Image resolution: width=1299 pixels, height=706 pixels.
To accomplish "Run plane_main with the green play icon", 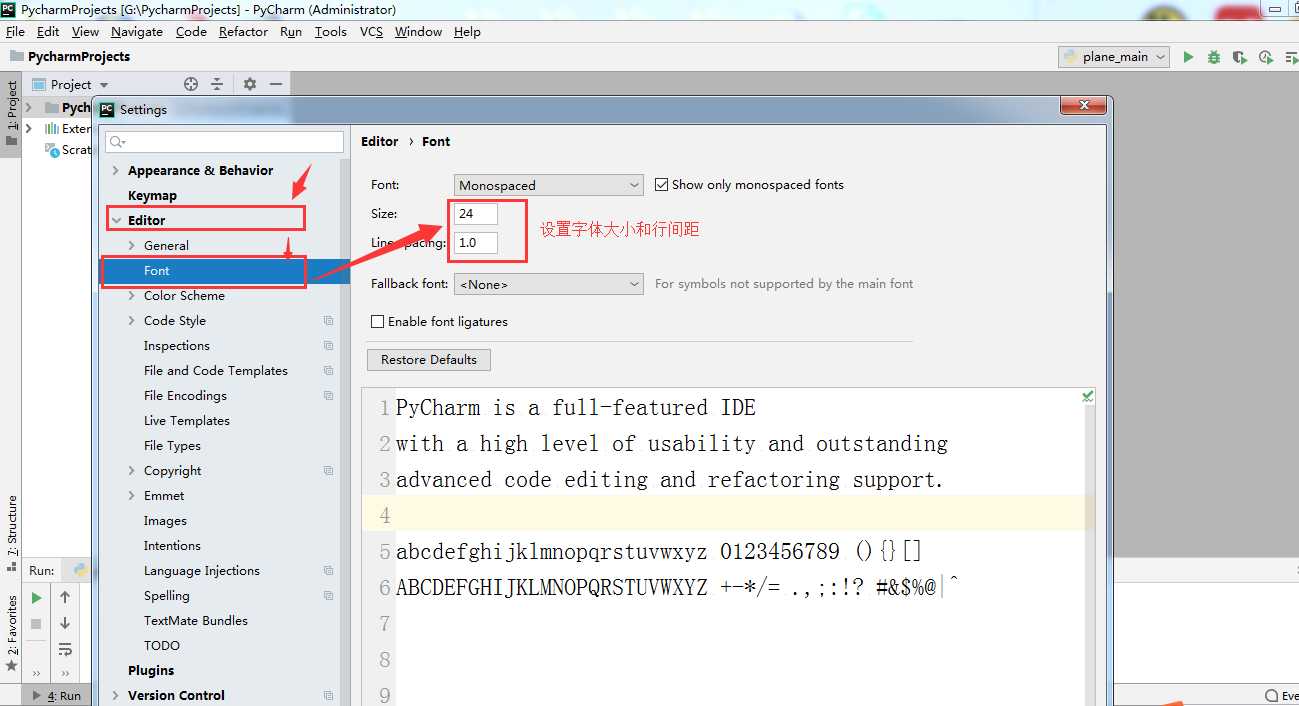I will point(1188,57).
